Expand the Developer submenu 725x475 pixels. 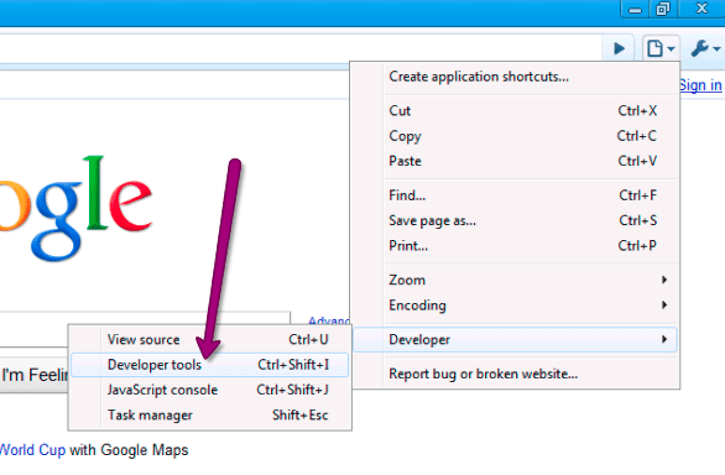[x=420, y=340]
